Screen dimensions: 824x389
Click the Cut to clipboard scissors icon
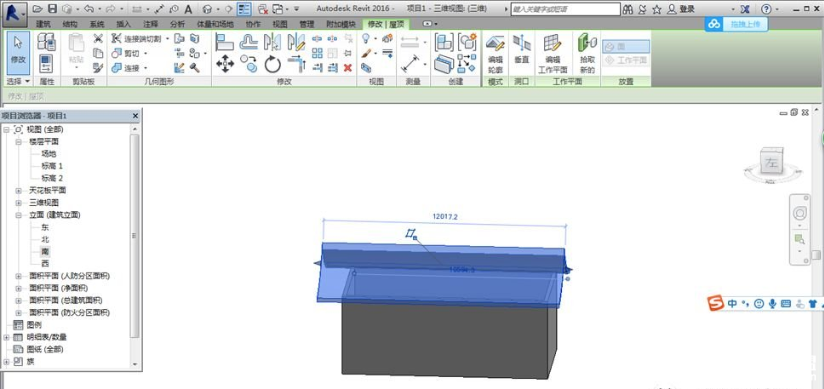click(98, 38)
